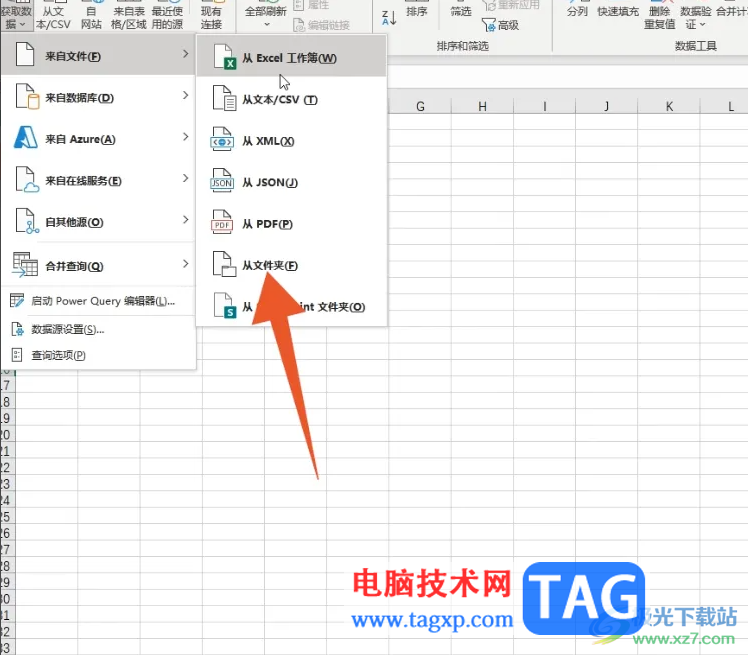Click the merge queries table icon
This screenshot has height=655, width=748.
pyautogui.click(x=25, y=265)
